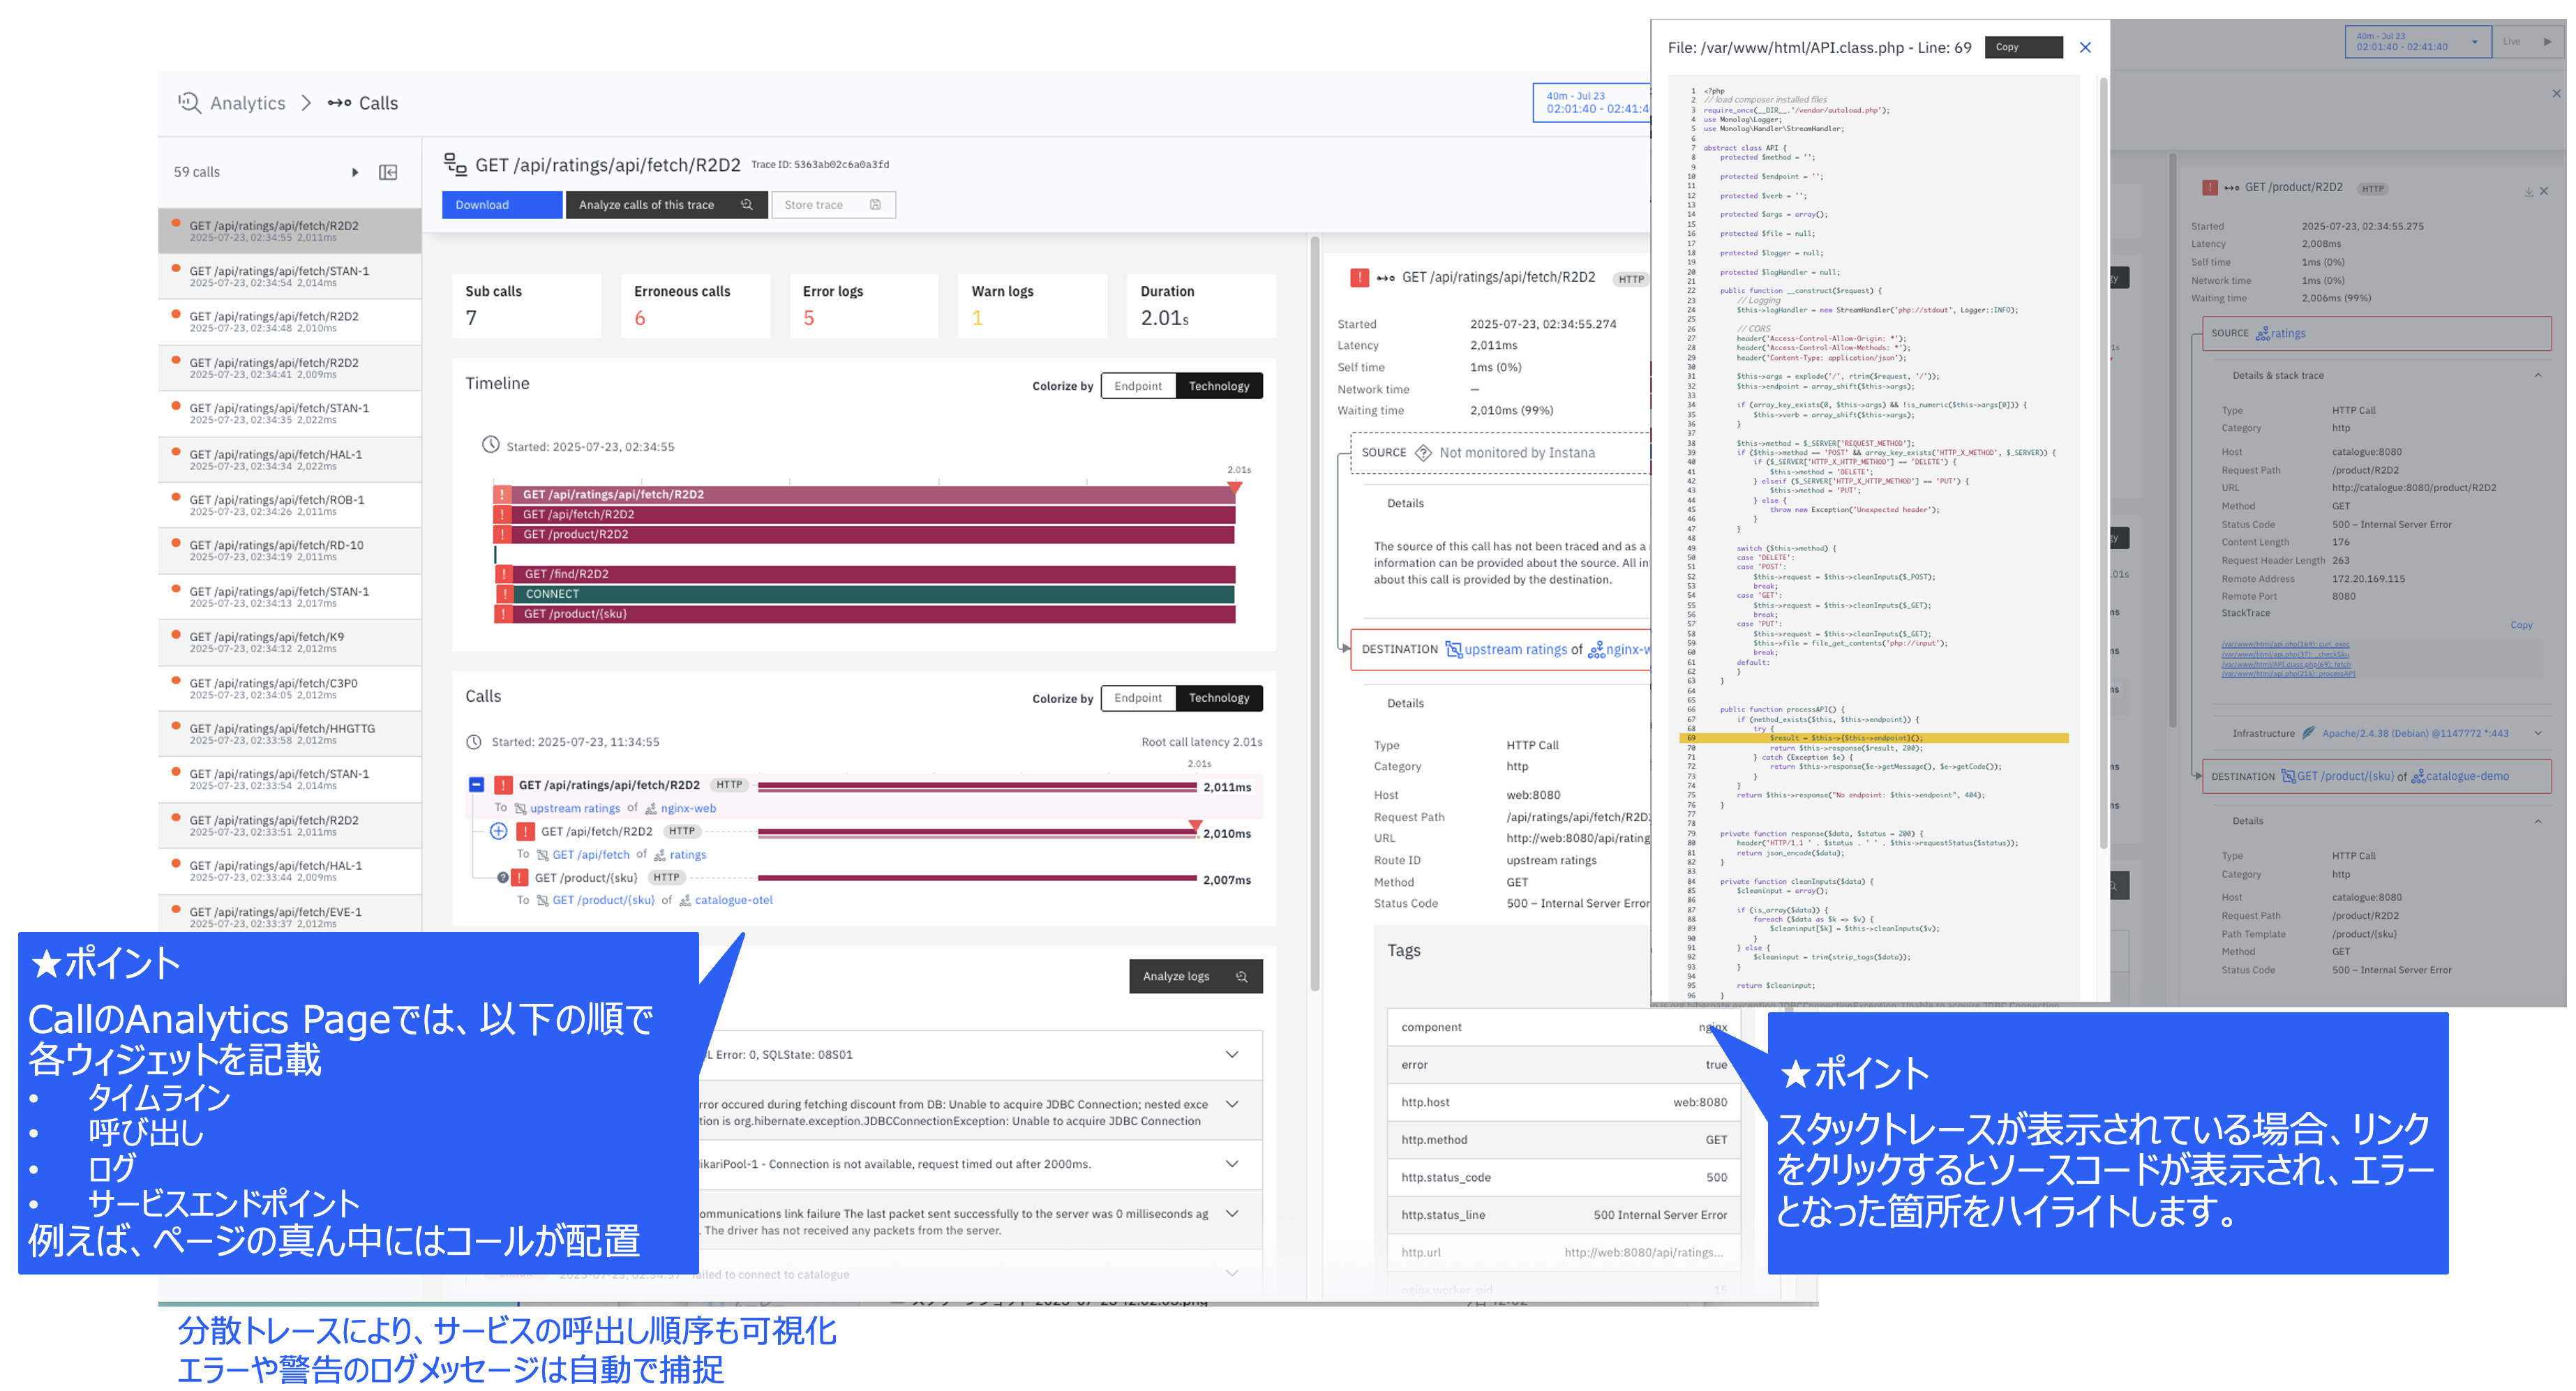Image resolution: width=2576 pixels, height=1391 pixels.
Task: Expand the SQLState 08S01 error log entry
Action: [x=1231, y=1054]
